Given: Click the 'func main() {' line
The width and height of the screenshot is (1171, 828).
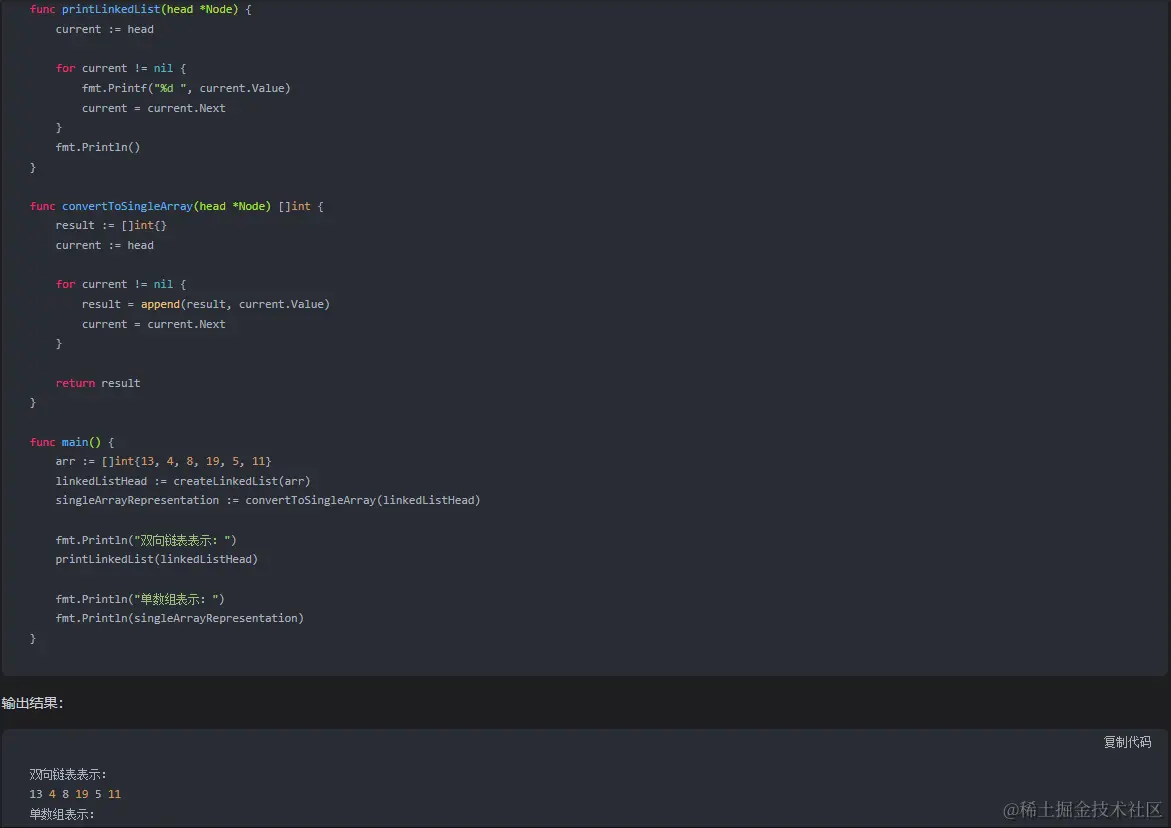Looking at the screenshot, I should 72,442.
